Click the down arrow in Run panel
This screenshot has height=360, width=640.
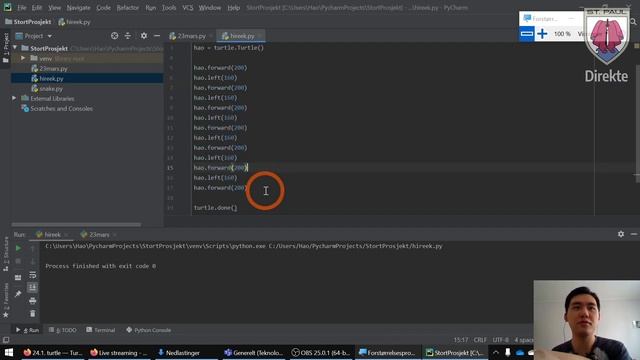tap(33, 261)
